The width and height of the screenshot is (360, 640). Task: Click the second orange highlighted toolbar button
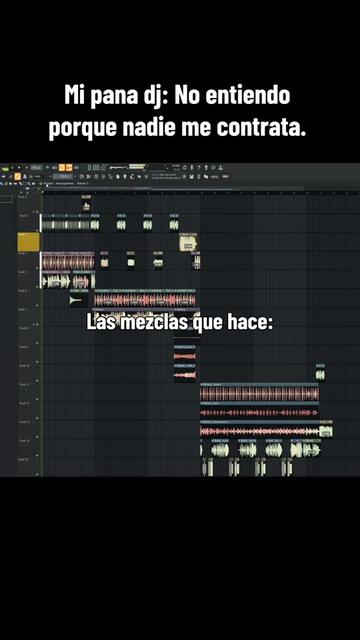(x=69, y=167)
